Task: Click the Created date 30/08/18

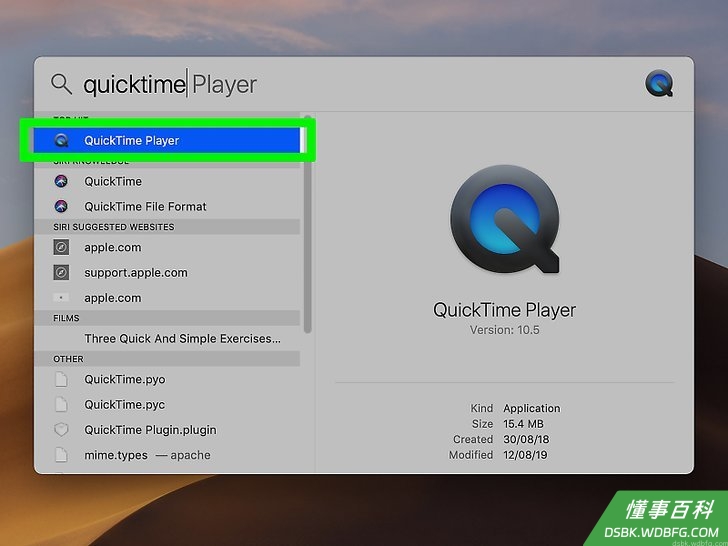Action: (x=525, y=439)
